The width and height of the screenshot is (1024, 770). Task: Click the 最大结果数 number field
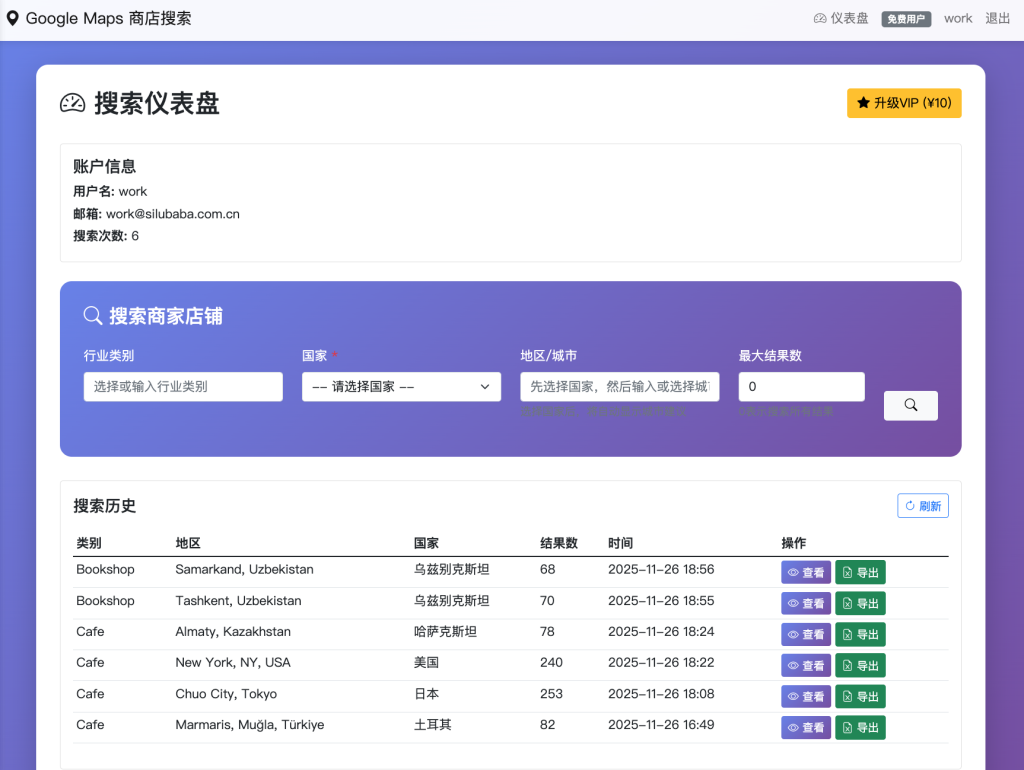click(x=801, y=387)
